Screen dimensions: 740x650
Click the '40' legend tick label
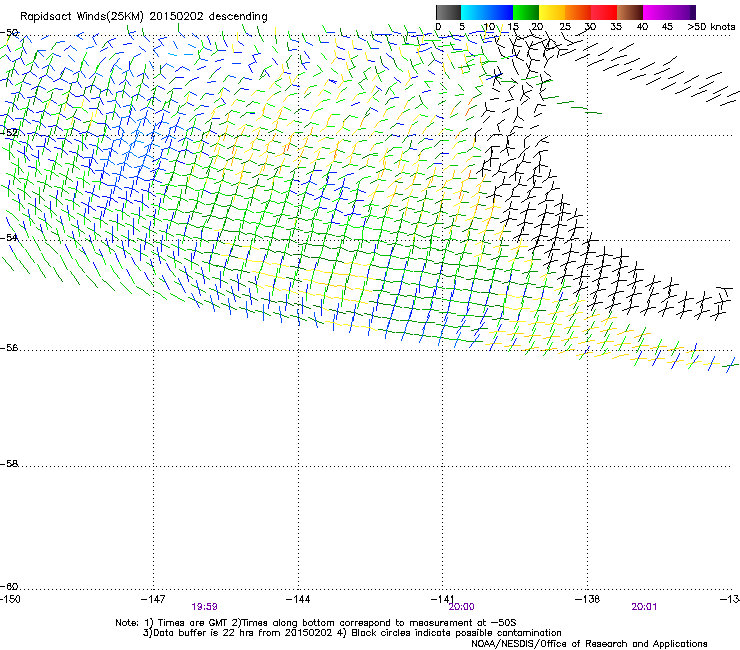tap(642, 27)
